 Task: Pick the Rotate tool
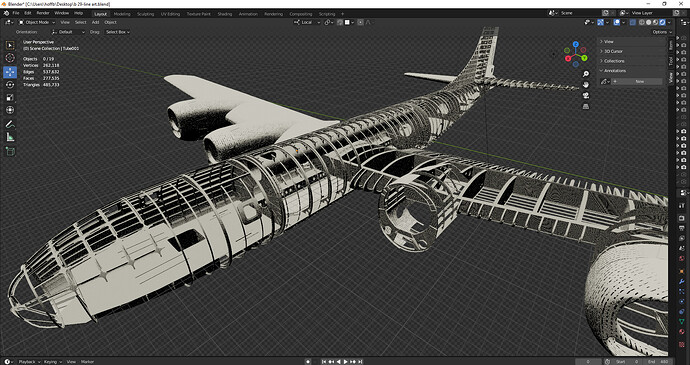click(x=10, y=85)
